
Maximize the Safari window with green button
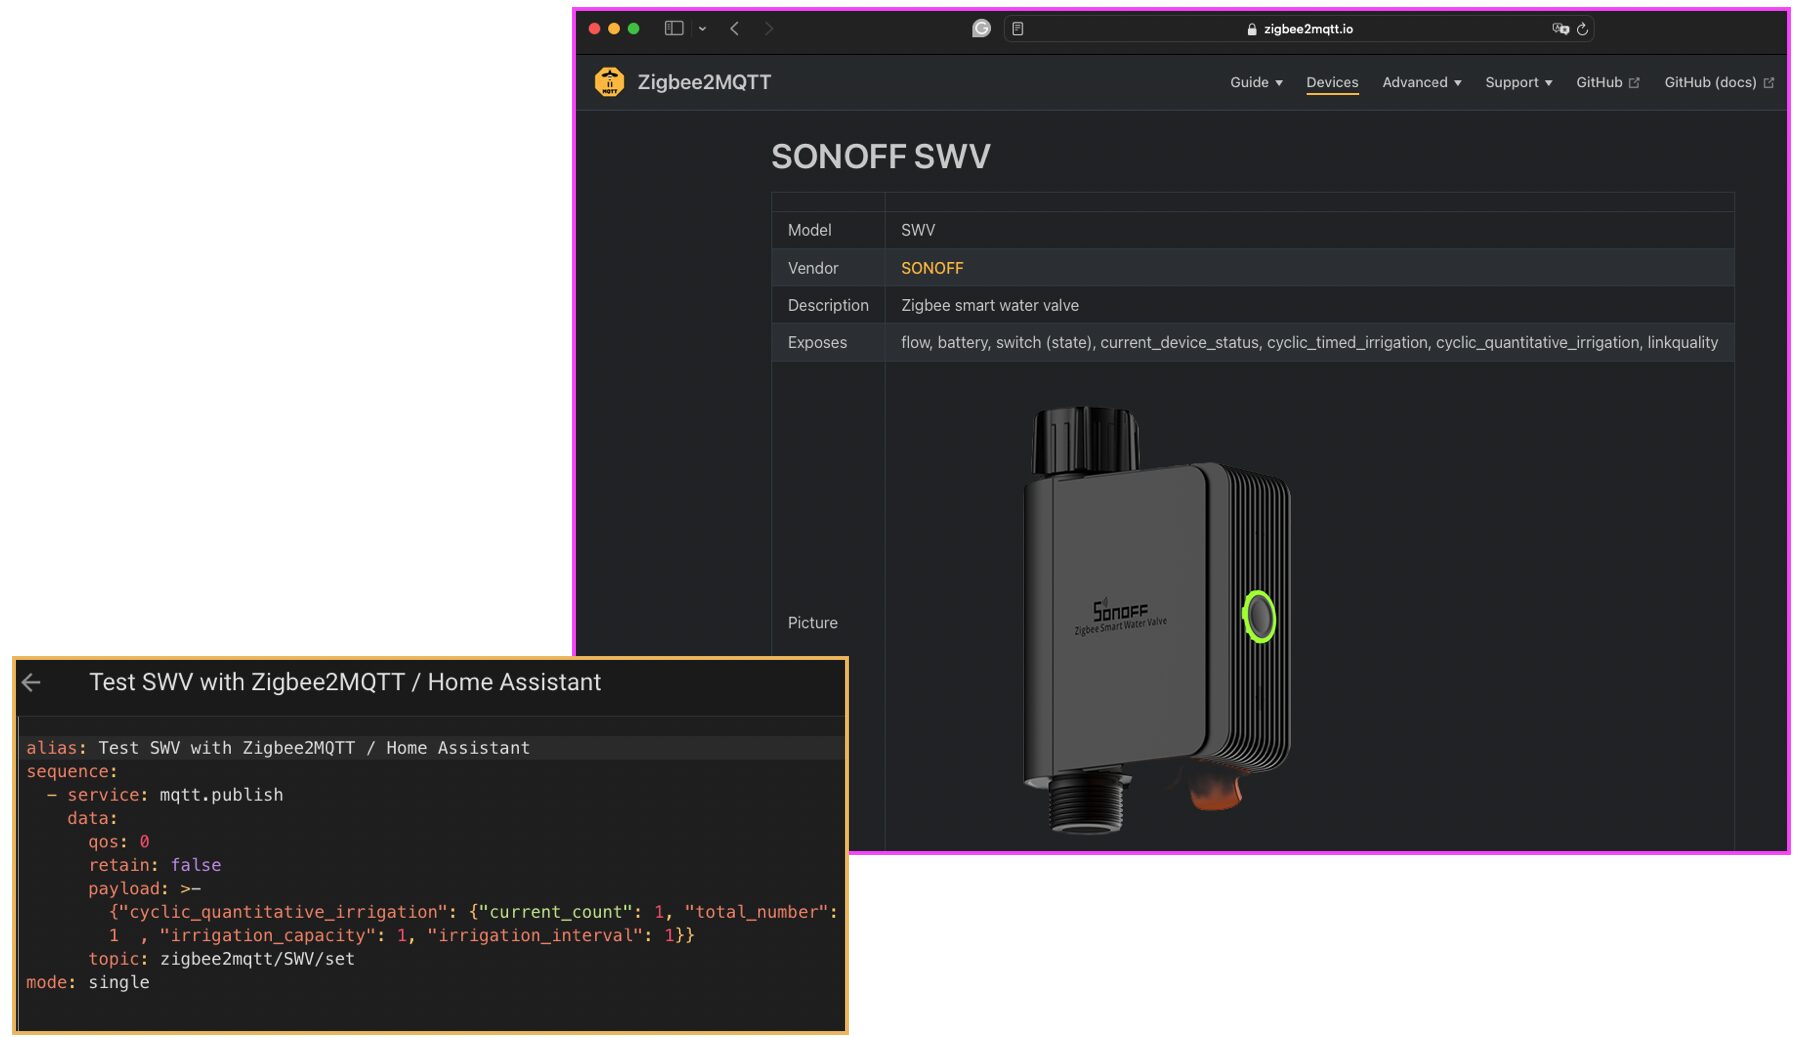click(x=633, y=29)
